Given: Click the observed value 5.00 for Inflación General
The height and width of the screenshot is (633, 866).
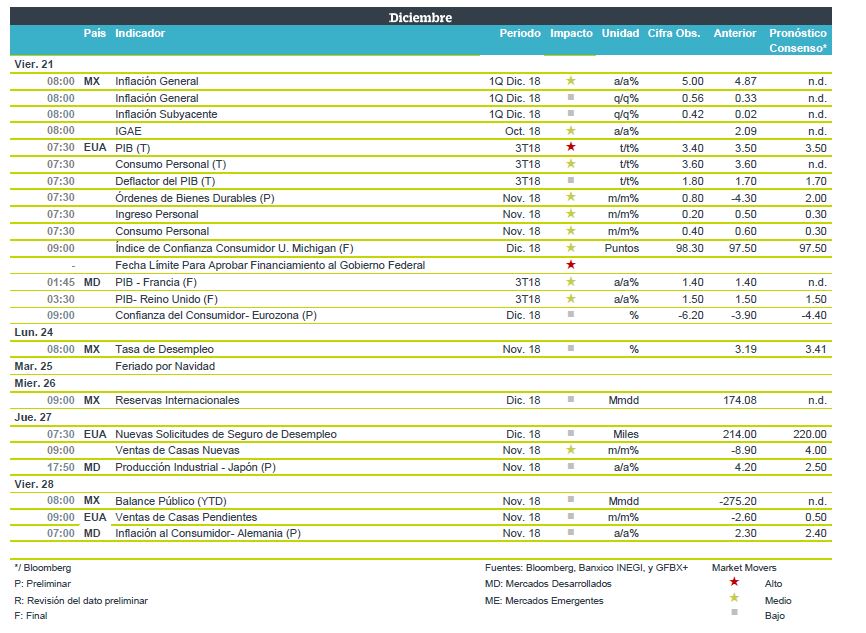Looking at the screenshot, I should point(693,81).
